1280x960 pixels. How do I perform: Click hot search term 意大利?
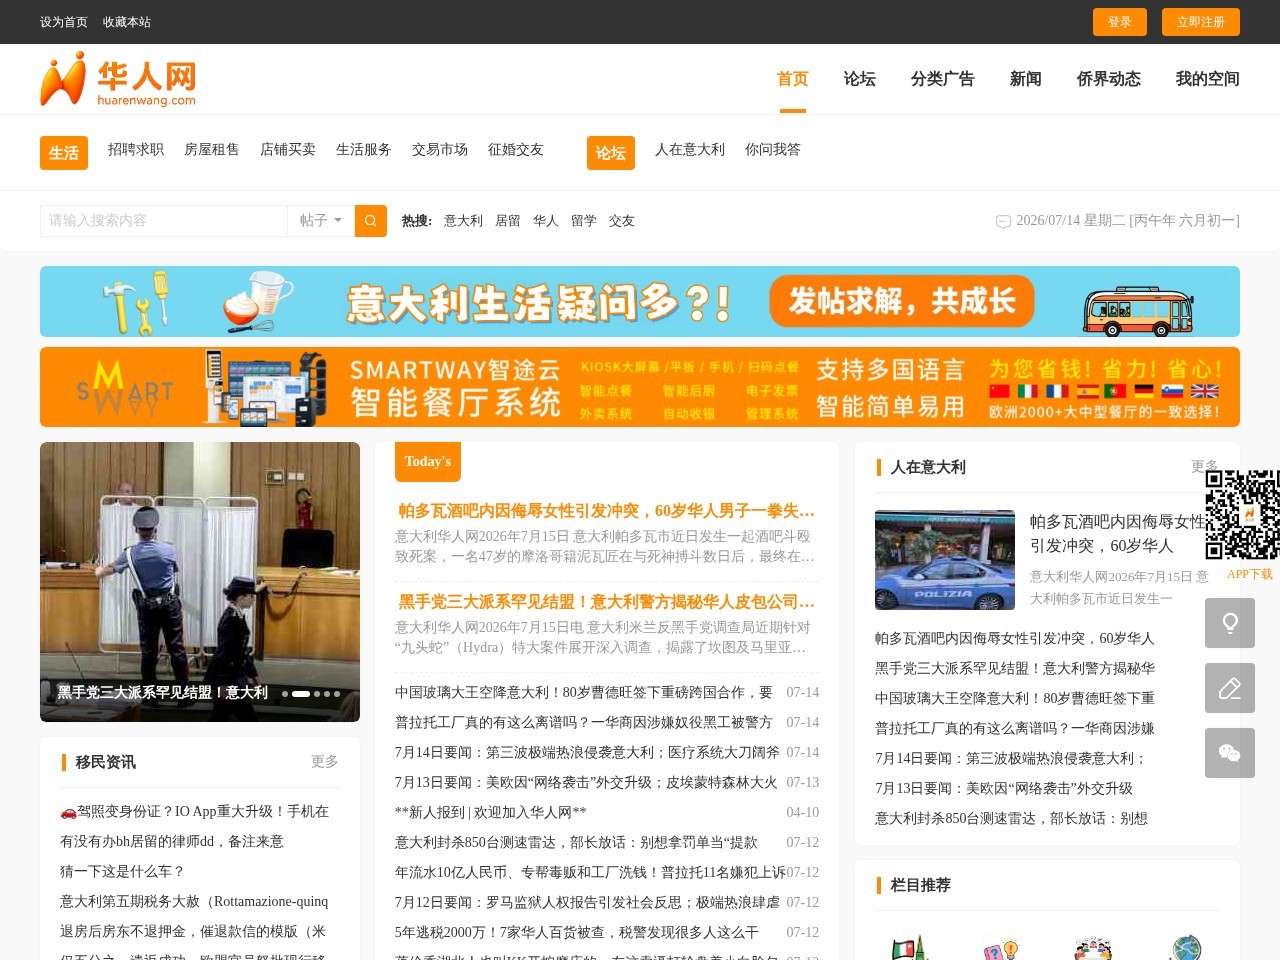(x=463, y=221)
